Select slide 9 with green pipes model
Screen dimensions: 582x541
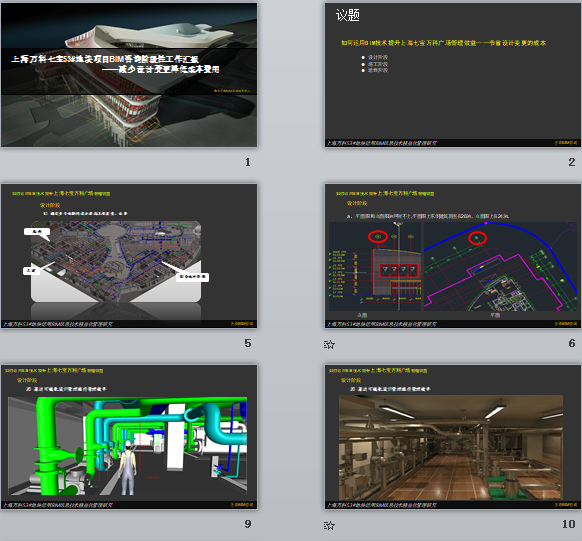[129, 437]
